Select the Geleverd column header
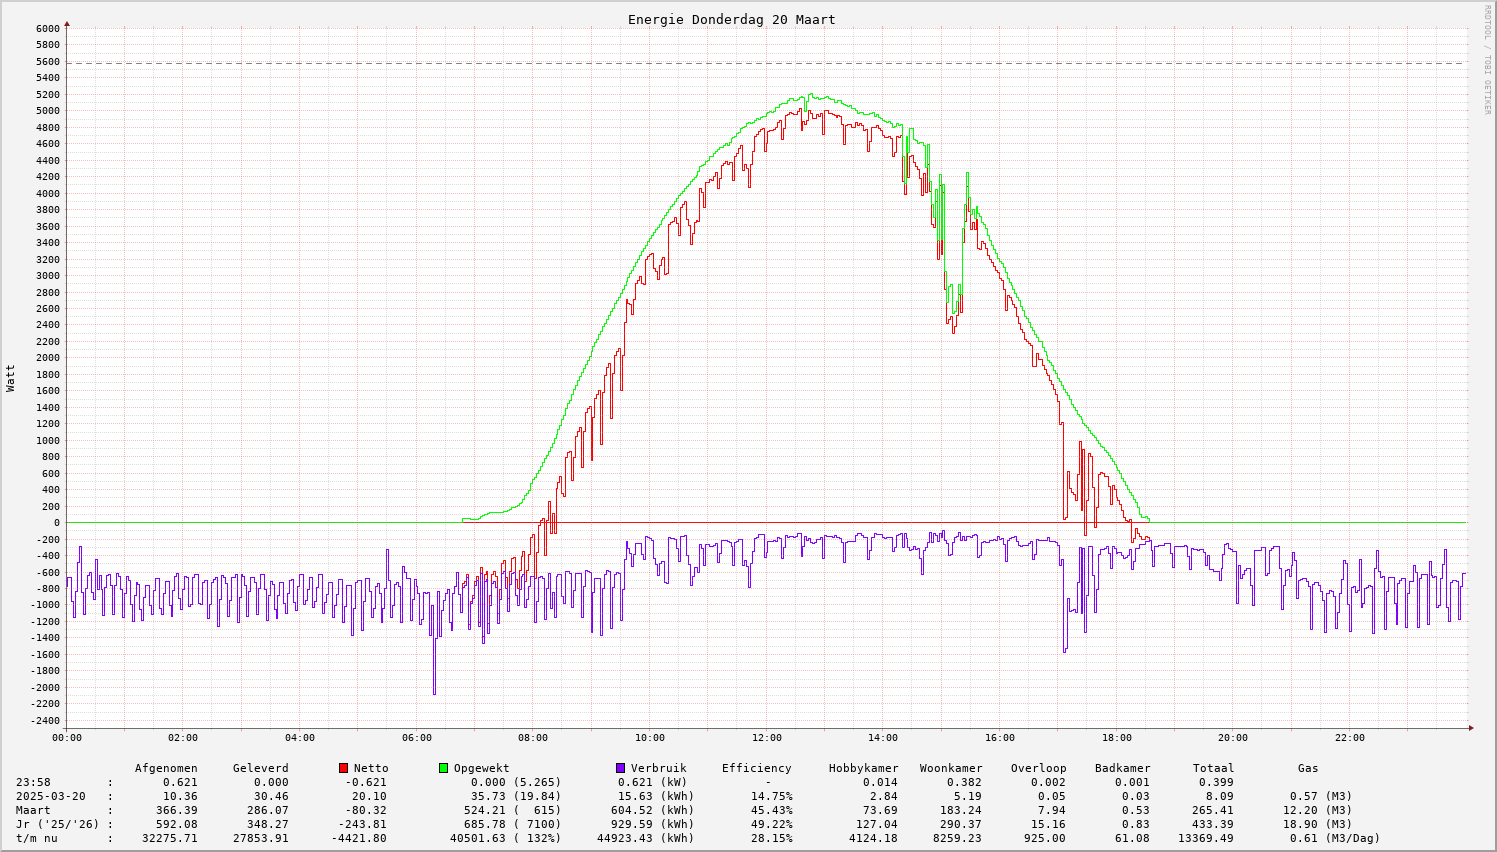 point(260,768)
